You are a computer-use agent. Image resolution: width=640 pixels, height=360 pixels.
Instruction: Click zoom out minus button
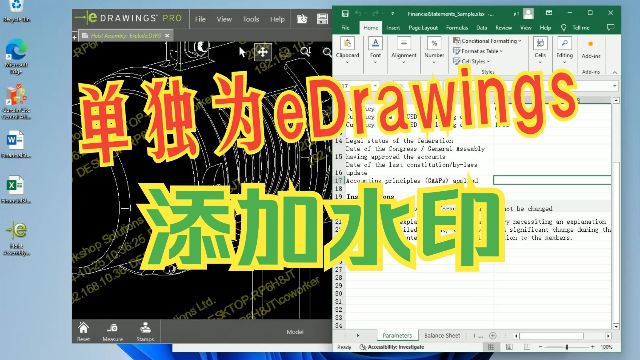(x=540, y=347)
